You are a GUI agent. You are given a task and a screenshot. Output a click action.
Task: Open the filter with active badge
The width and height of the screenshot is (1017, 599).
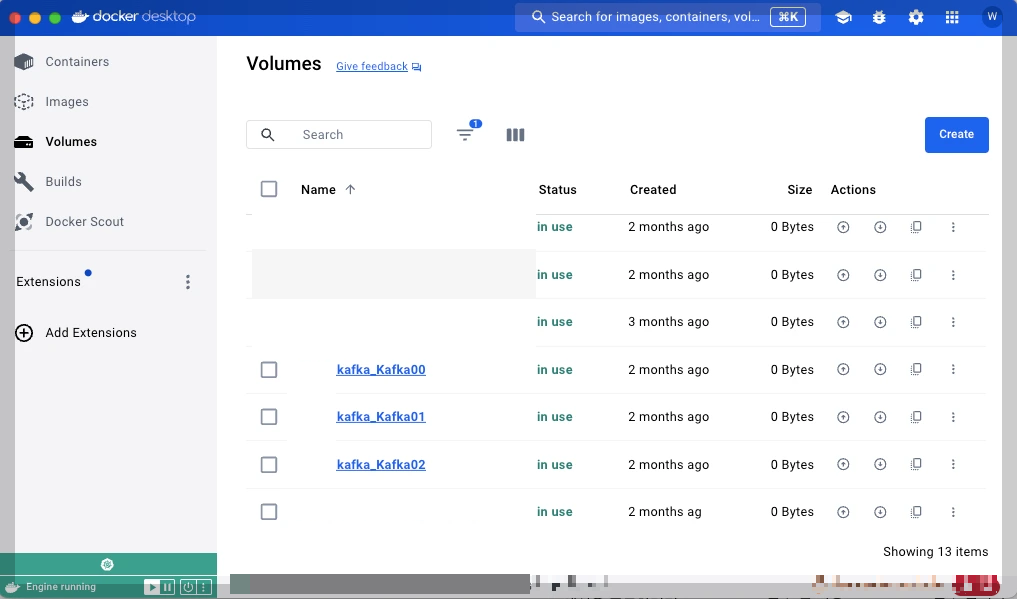(465, 134)
